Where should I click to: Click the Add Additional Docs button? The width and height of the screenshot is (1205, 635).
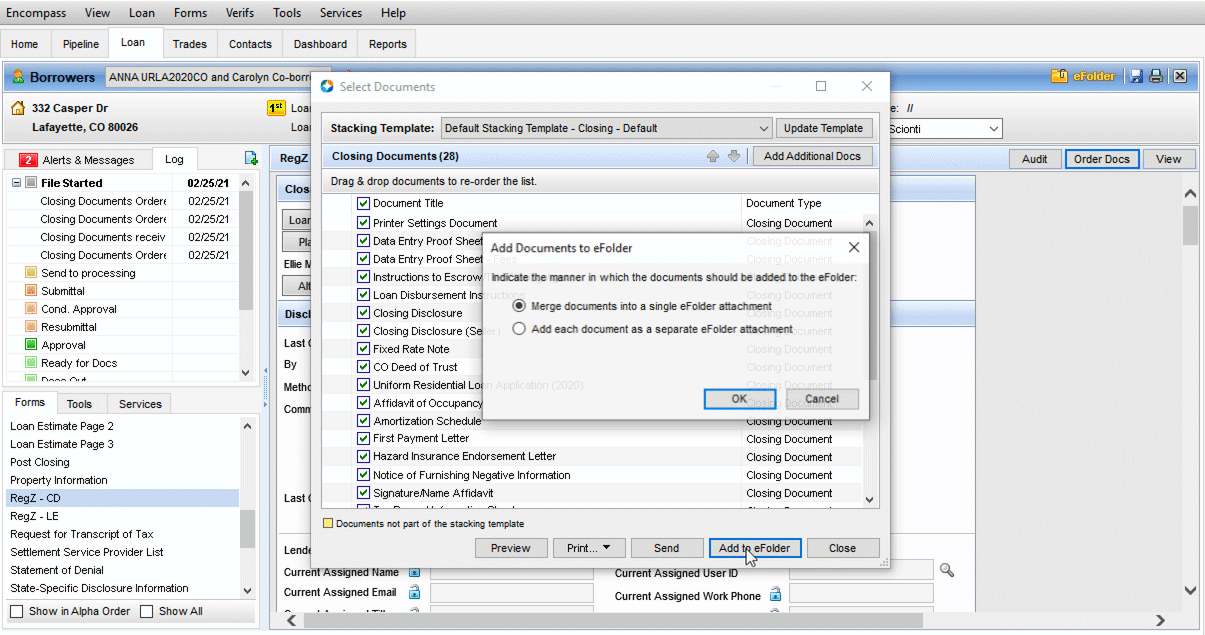812,156
